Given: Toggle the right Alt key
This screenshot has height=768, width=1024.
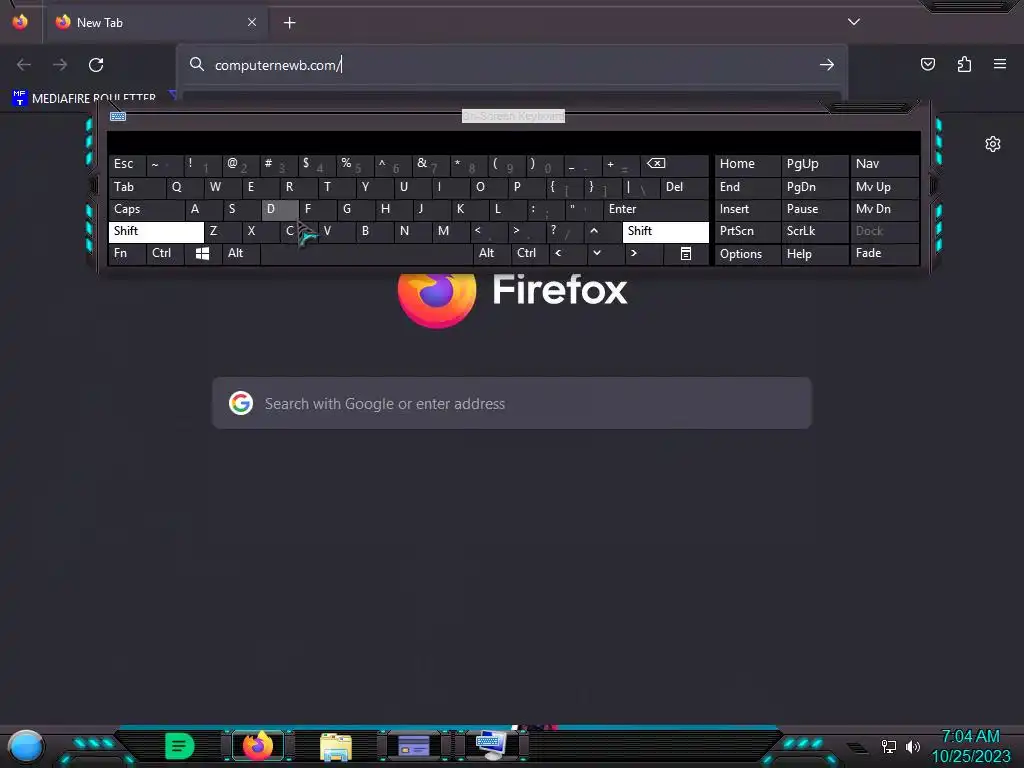Looking at the screenshot, I should pos(492,253).
